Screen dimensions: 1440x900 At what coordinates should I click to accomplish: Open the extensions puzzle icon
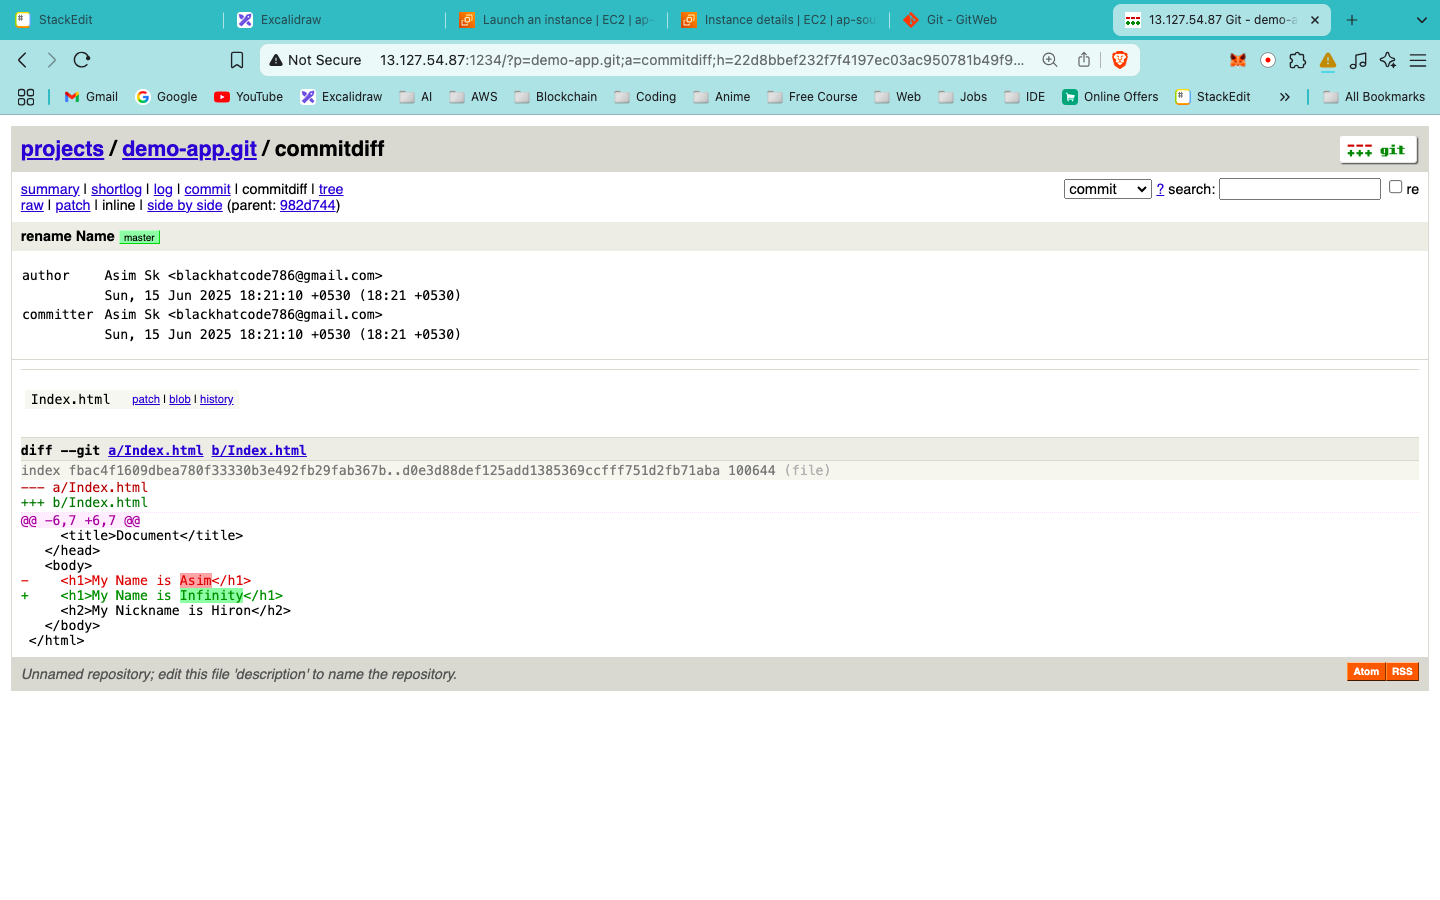pos(1298,60)
